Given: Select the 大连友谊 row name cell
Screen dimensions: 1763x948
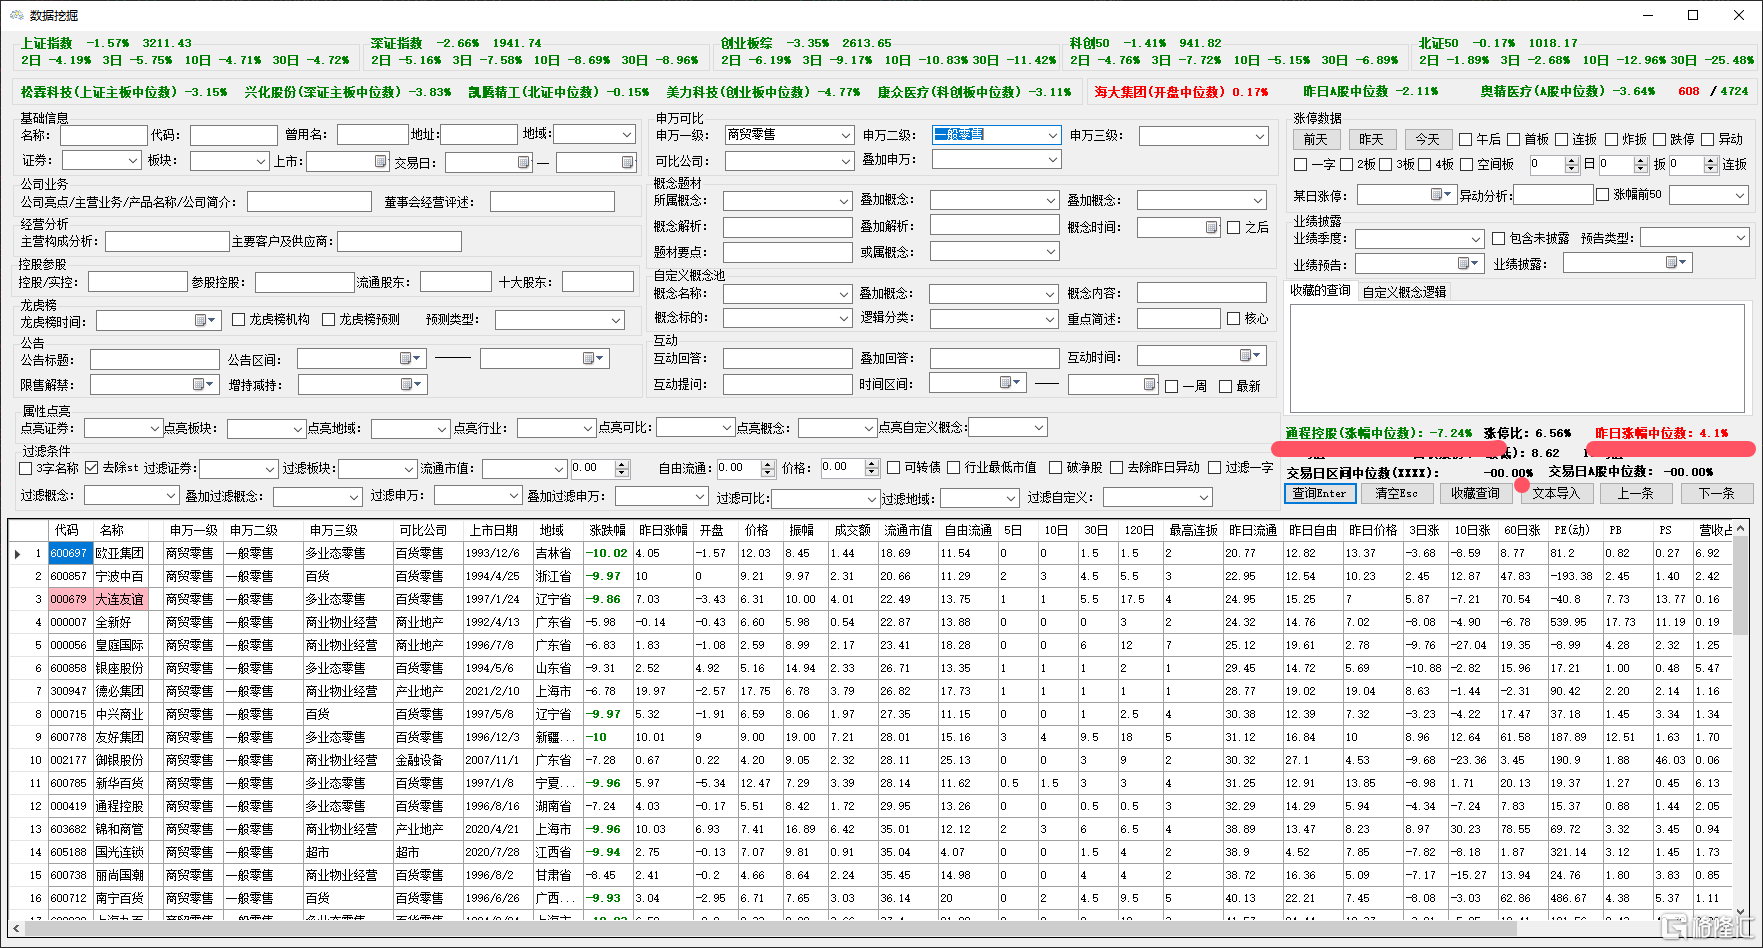Looking at the screenshot, I should 120,599.
